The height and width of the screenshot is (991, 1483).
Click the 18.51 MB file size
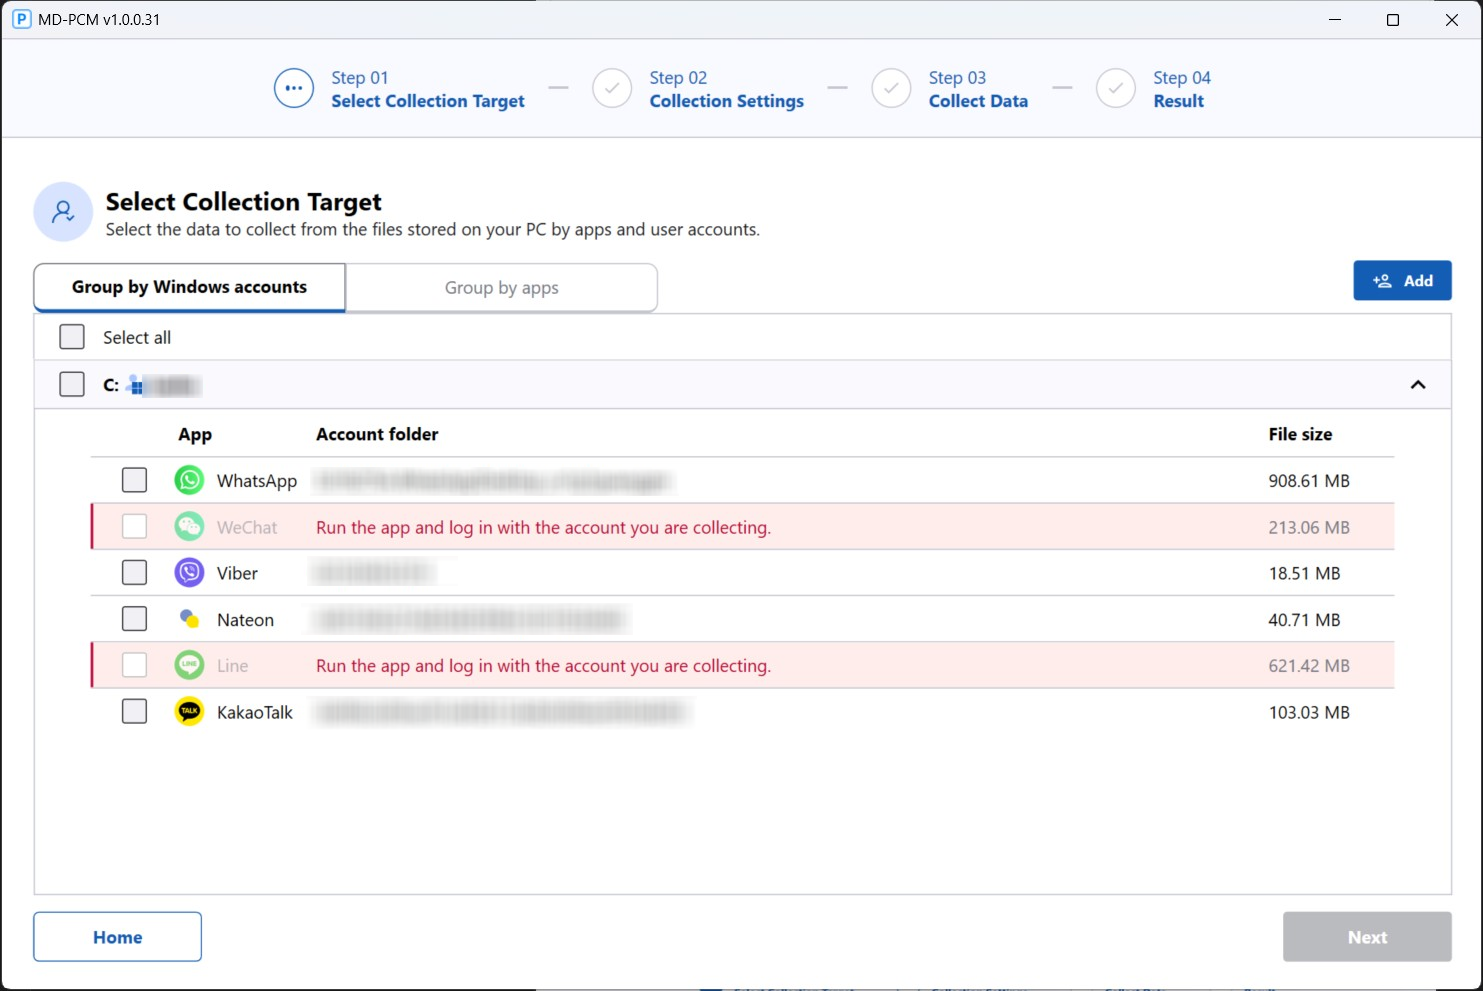[1304, 573]
